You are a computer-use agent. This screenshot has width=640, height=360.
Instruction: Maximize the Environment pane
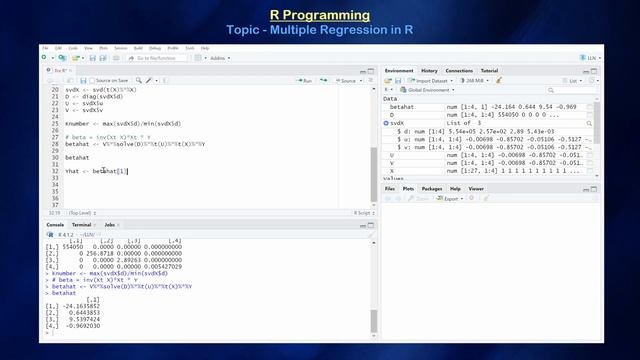[594, 71]
